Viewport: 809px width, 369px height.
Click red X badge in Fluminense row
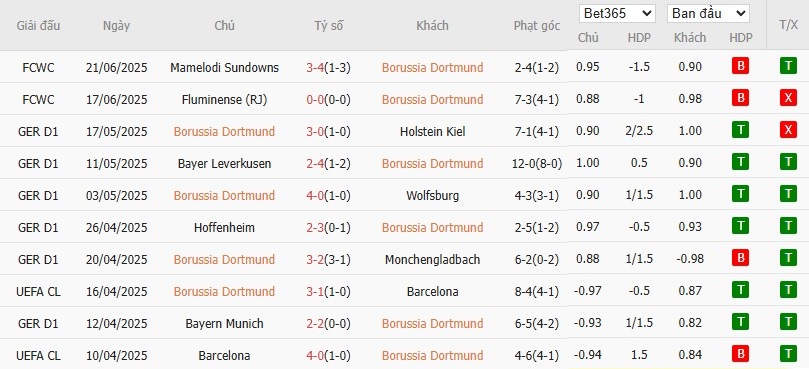788,99
